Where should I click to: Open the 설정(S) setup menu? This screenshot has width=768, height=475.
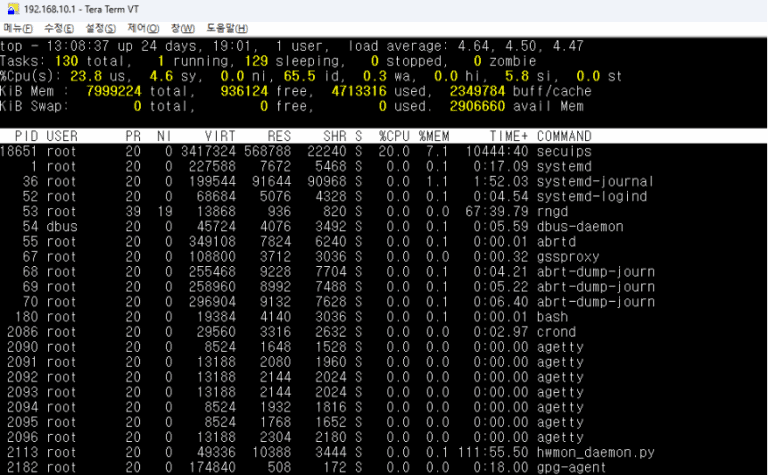click(100, 28)
